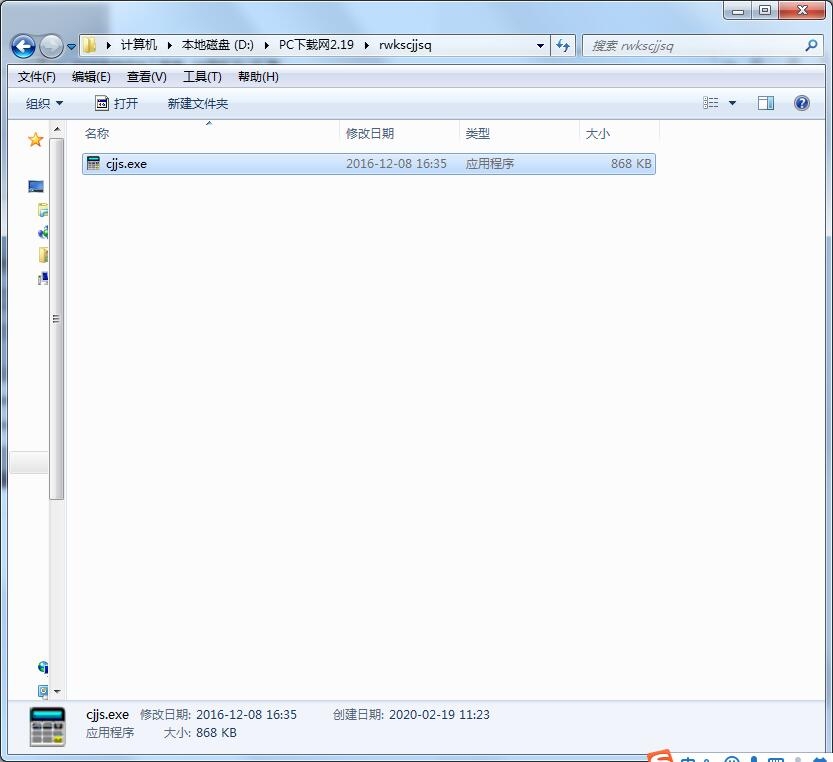Open Favorites star in navigation pane

36,140
